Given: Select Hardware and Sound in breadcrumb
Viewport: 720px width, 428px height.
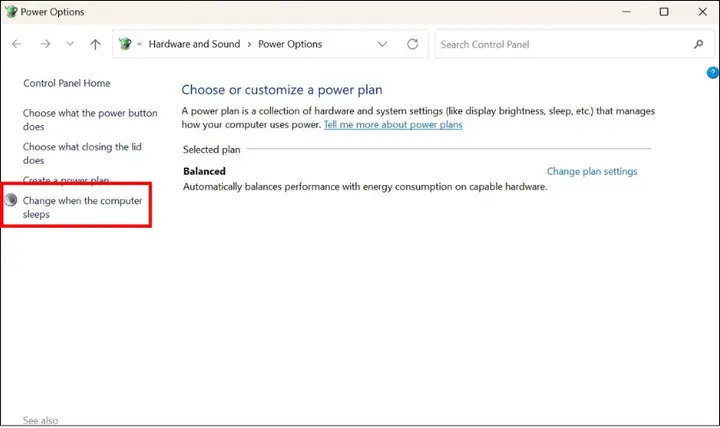Looking at the screenshot, I should pos(194,44).
